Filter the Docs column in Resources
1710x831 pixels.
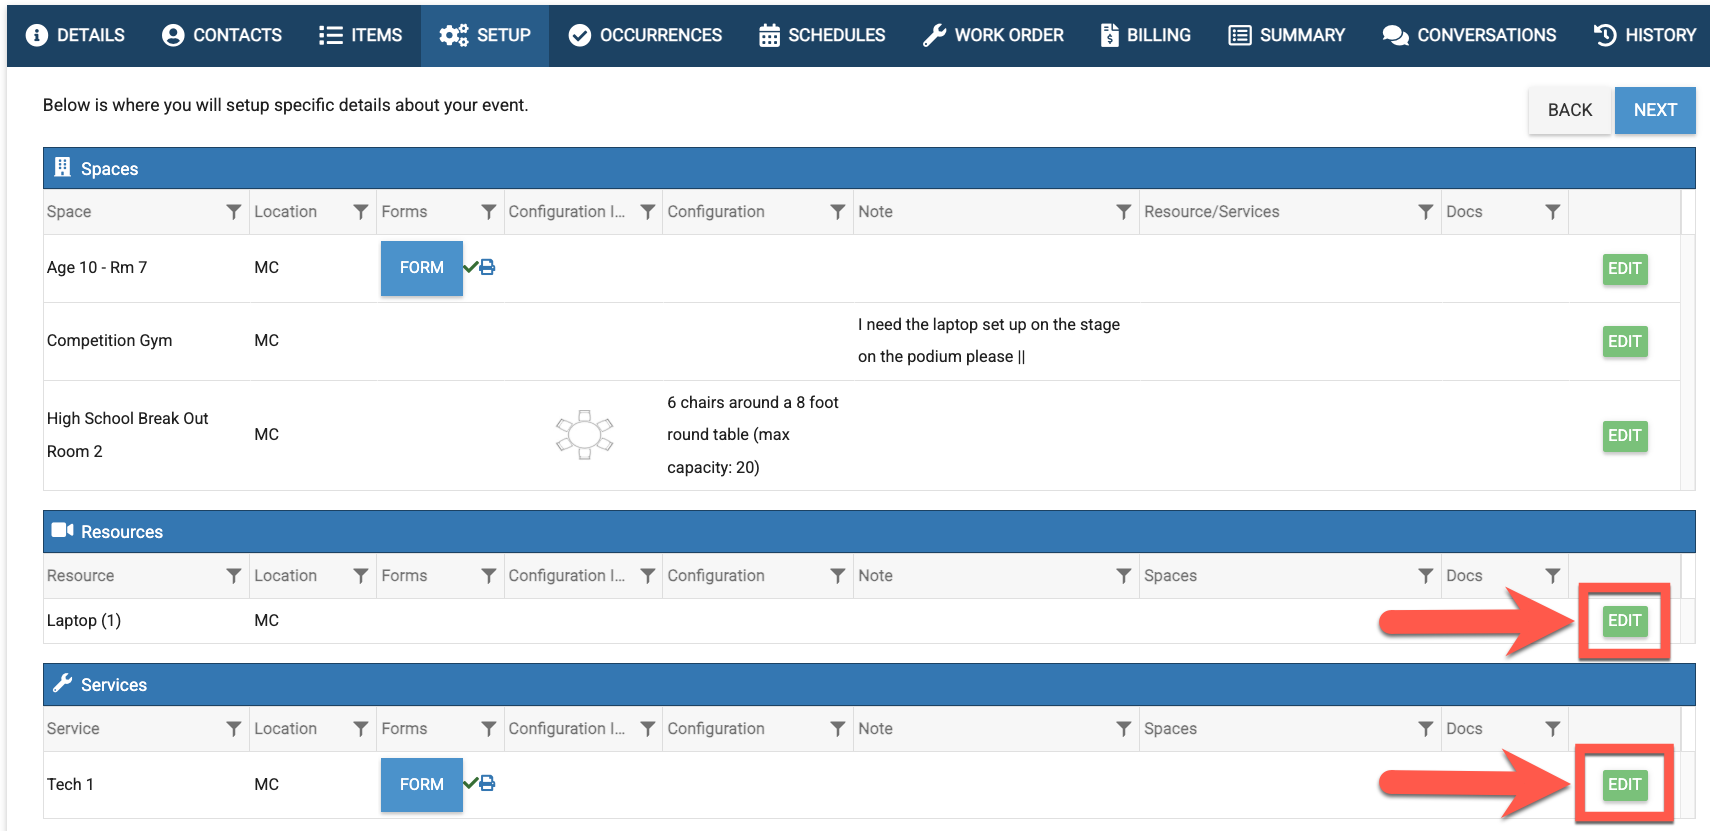pos(1553,576)
